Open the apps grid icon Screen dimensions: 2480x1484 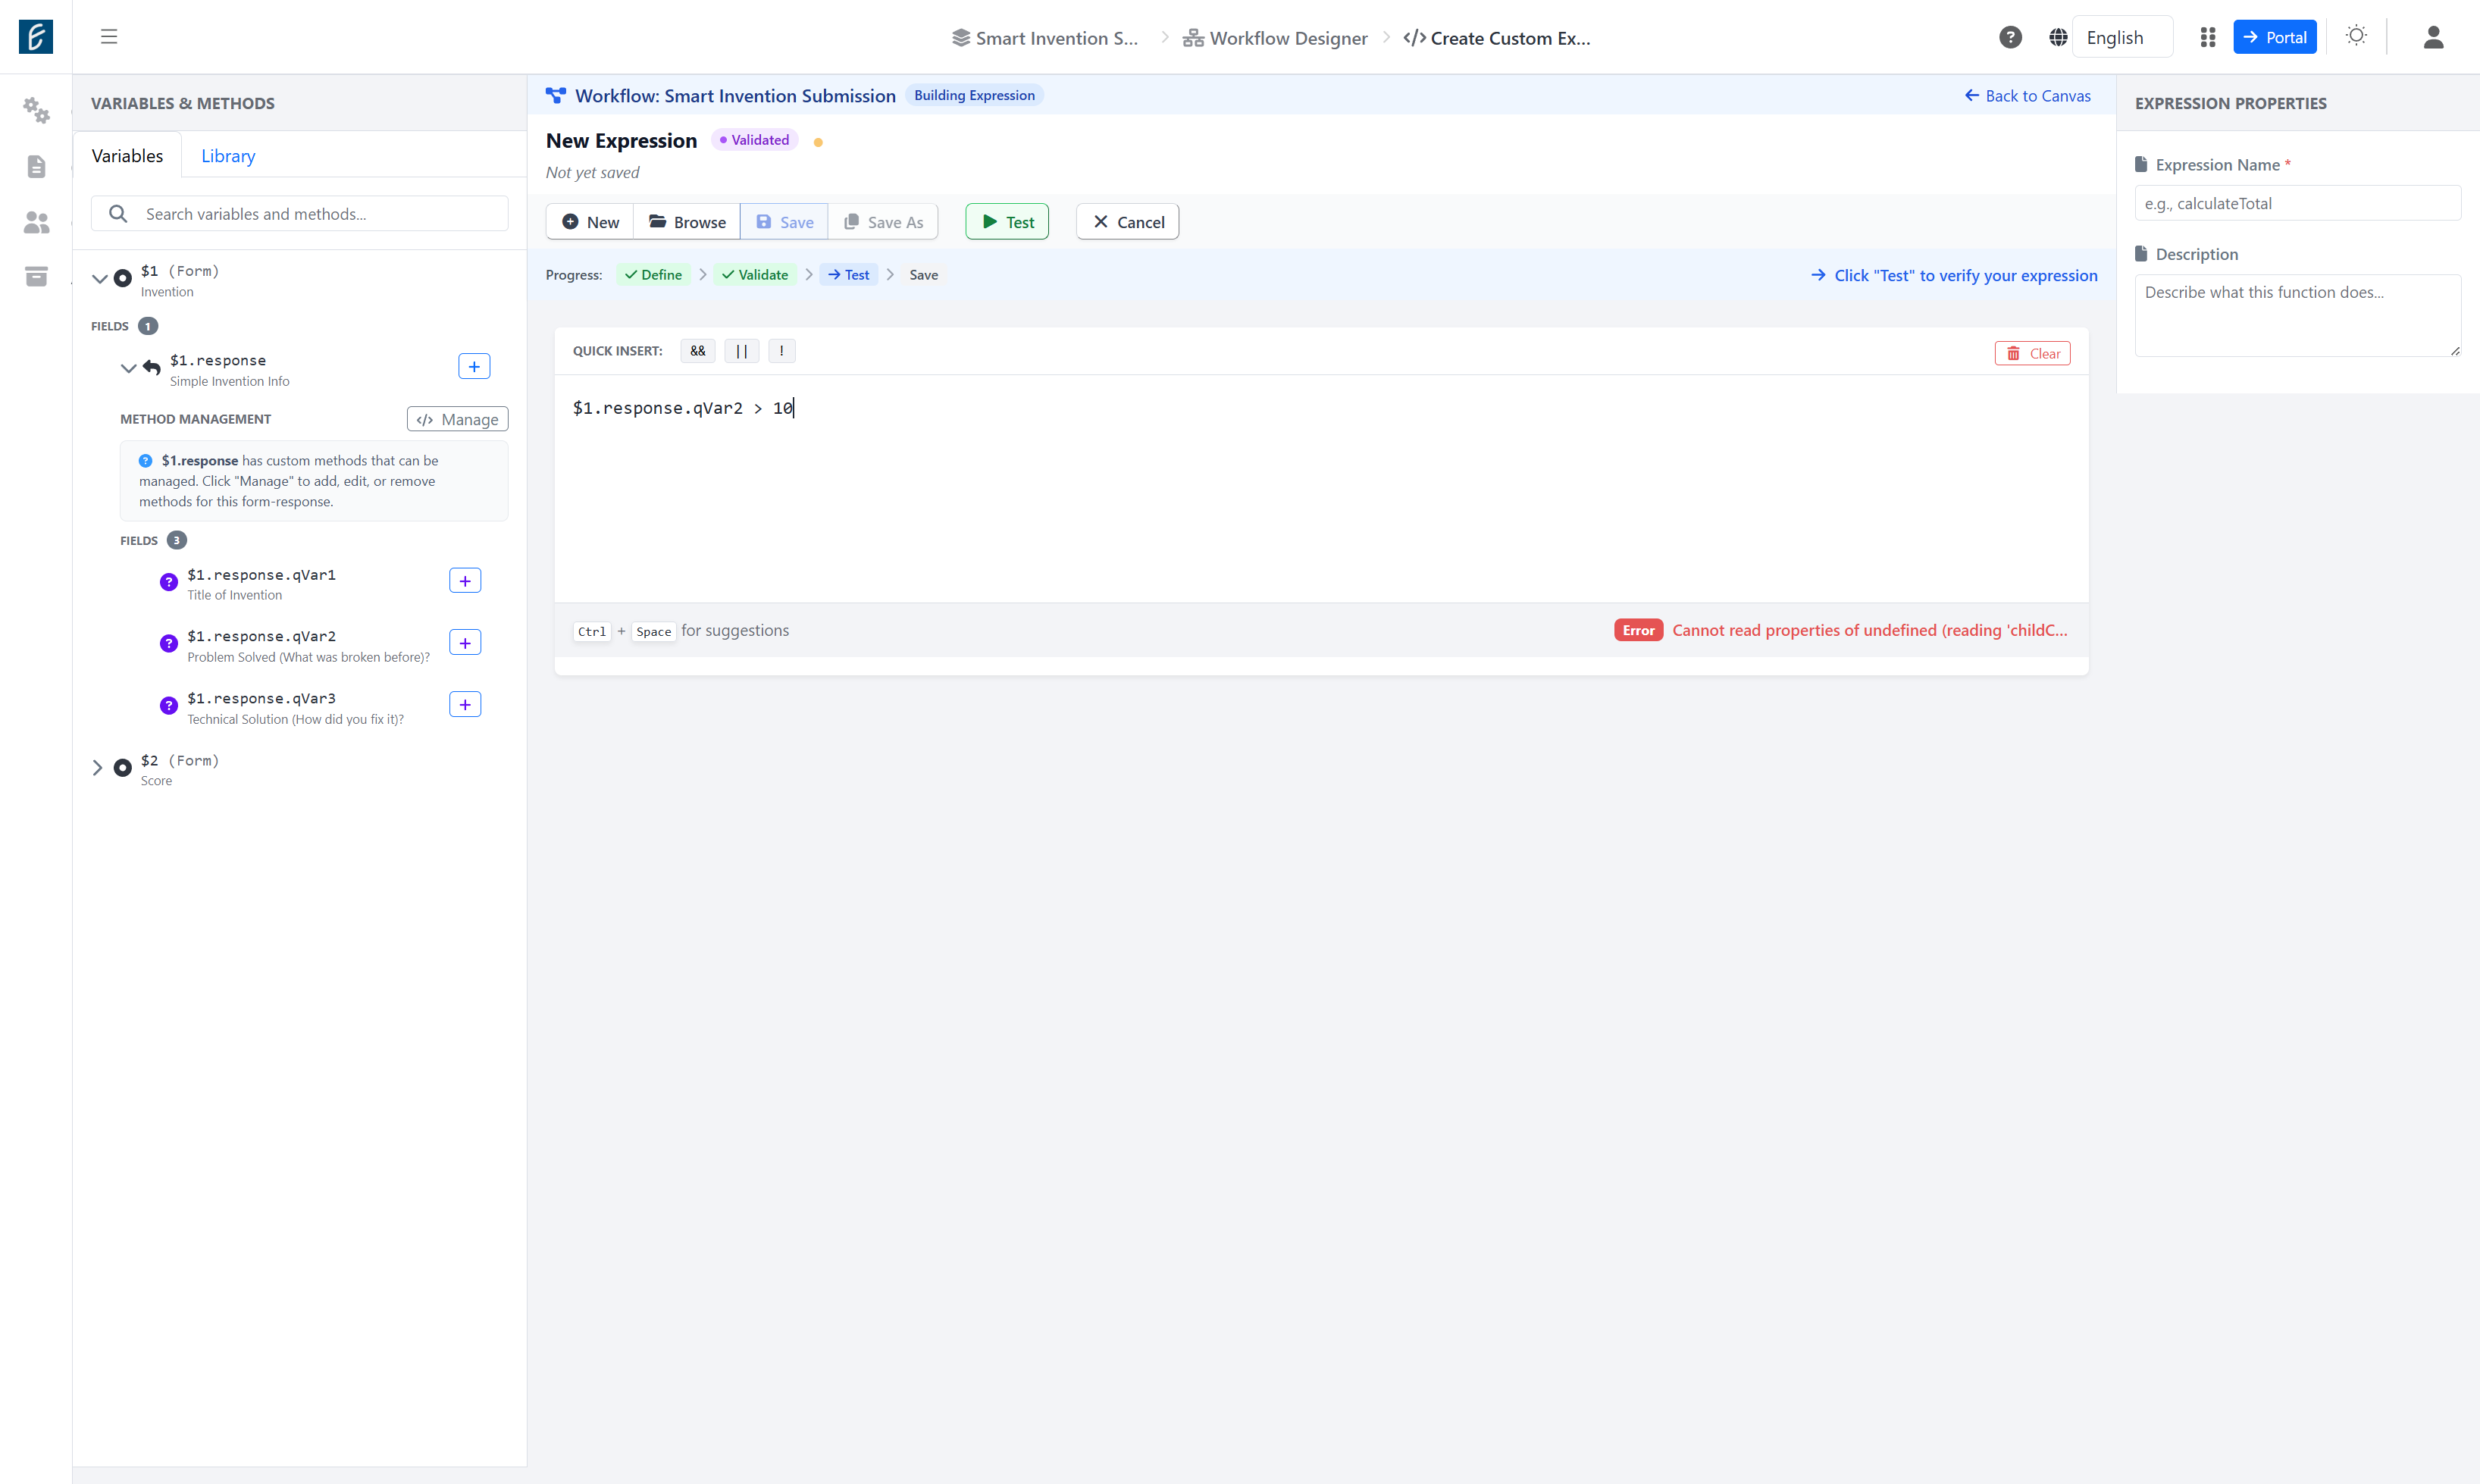click(2208, 37)
